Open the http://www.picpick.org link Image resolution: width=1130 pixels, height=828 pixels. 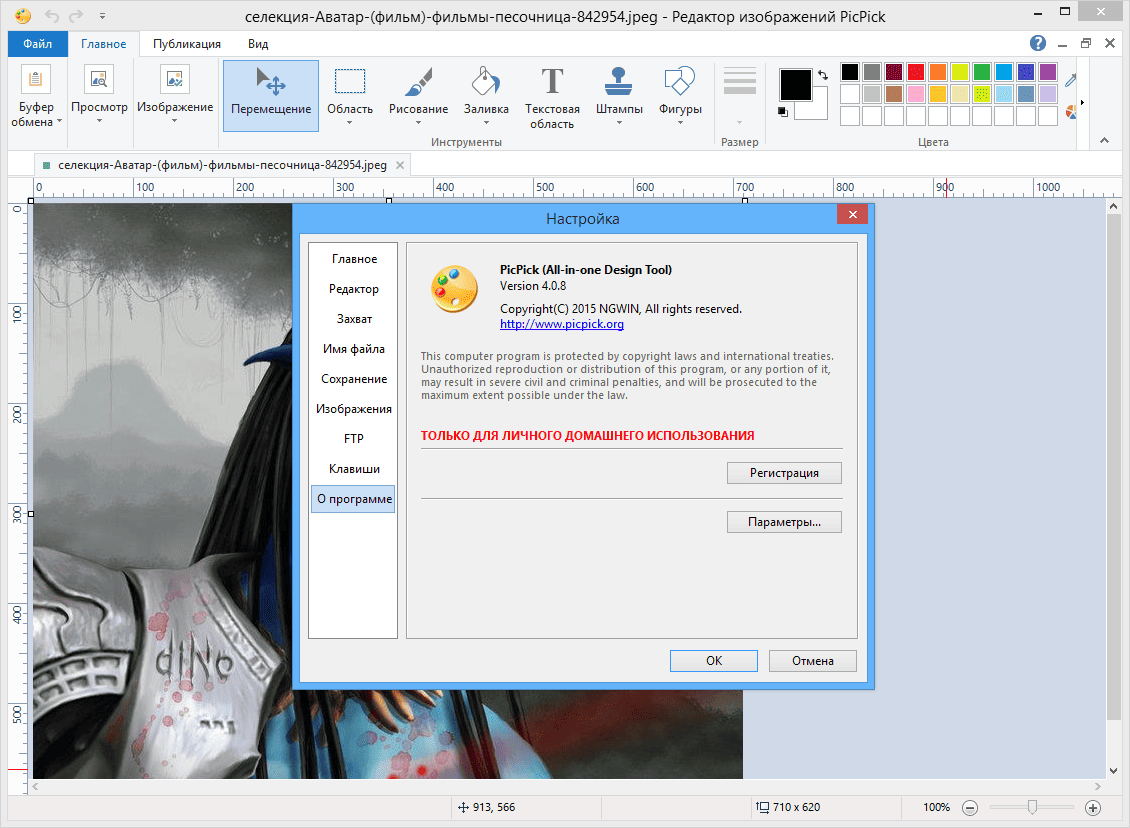click(562, 324)
